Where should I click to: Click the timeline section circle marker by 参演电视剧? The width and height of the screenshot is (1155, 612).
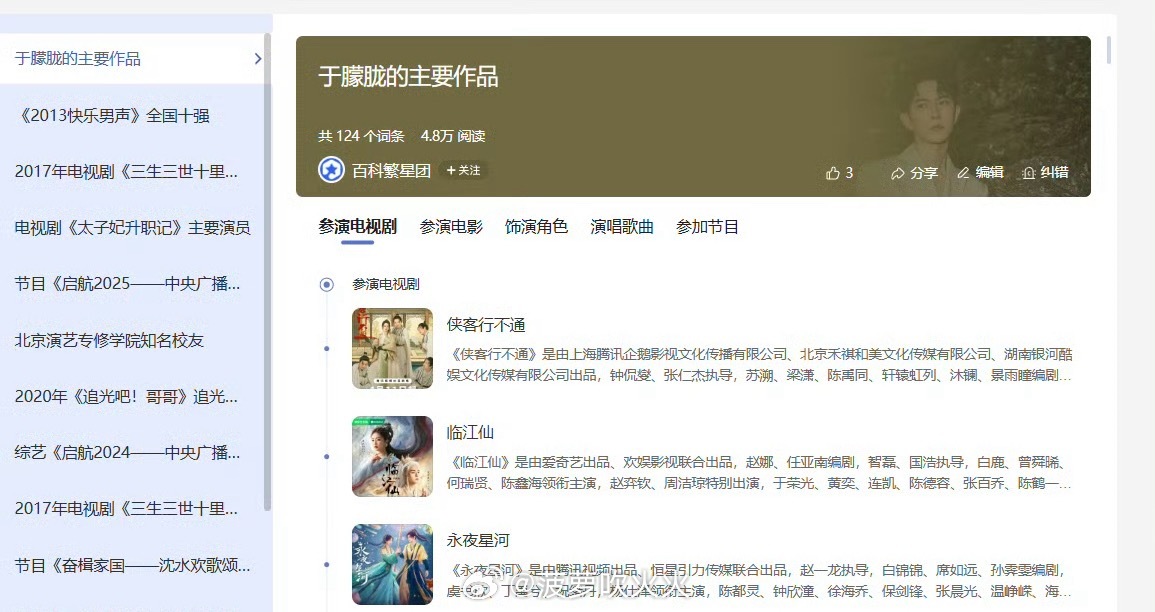[326, 284]
